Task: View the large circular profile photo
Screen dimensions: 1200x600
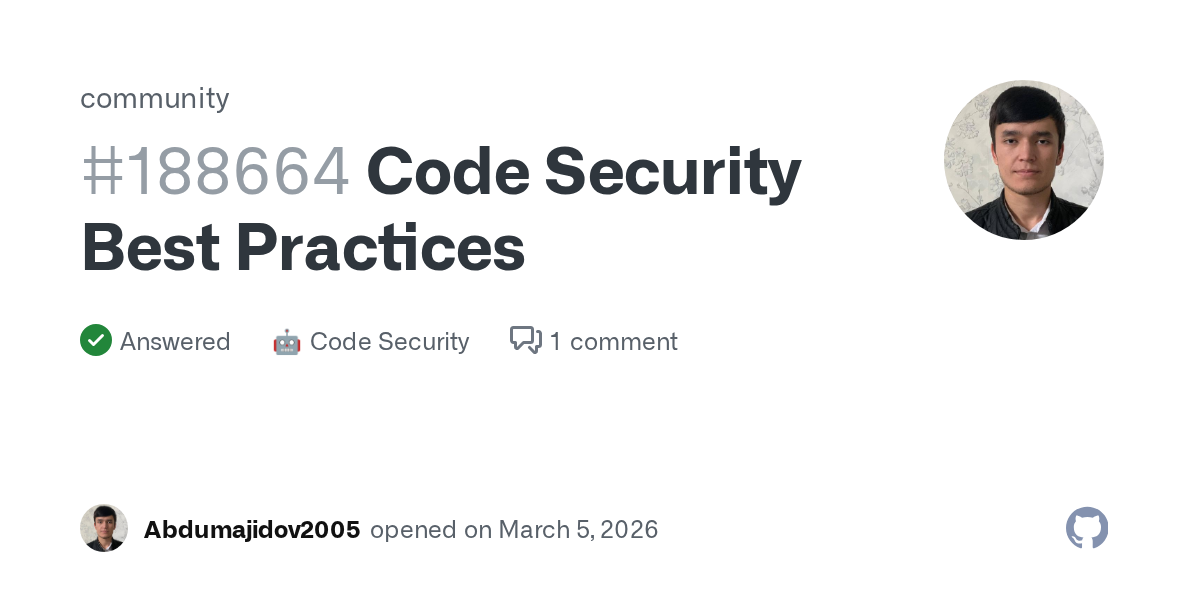Action: (x=1023, y=160)
